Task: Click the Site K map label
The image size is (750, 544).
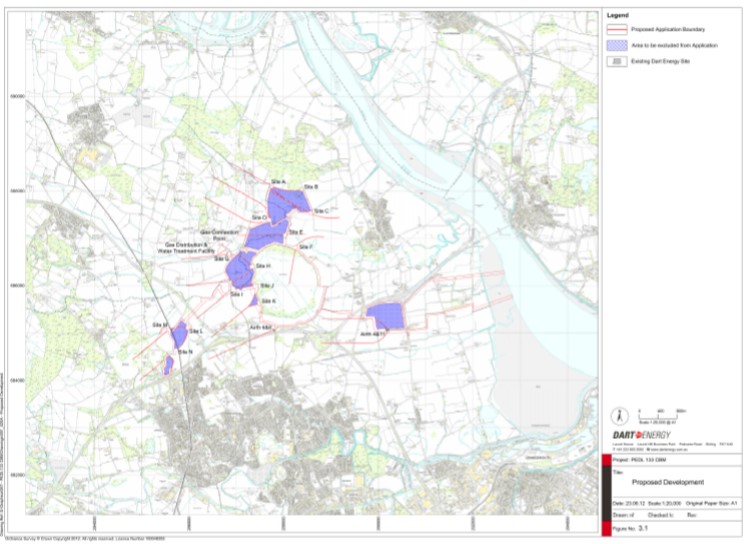Action: pos(269,300)
